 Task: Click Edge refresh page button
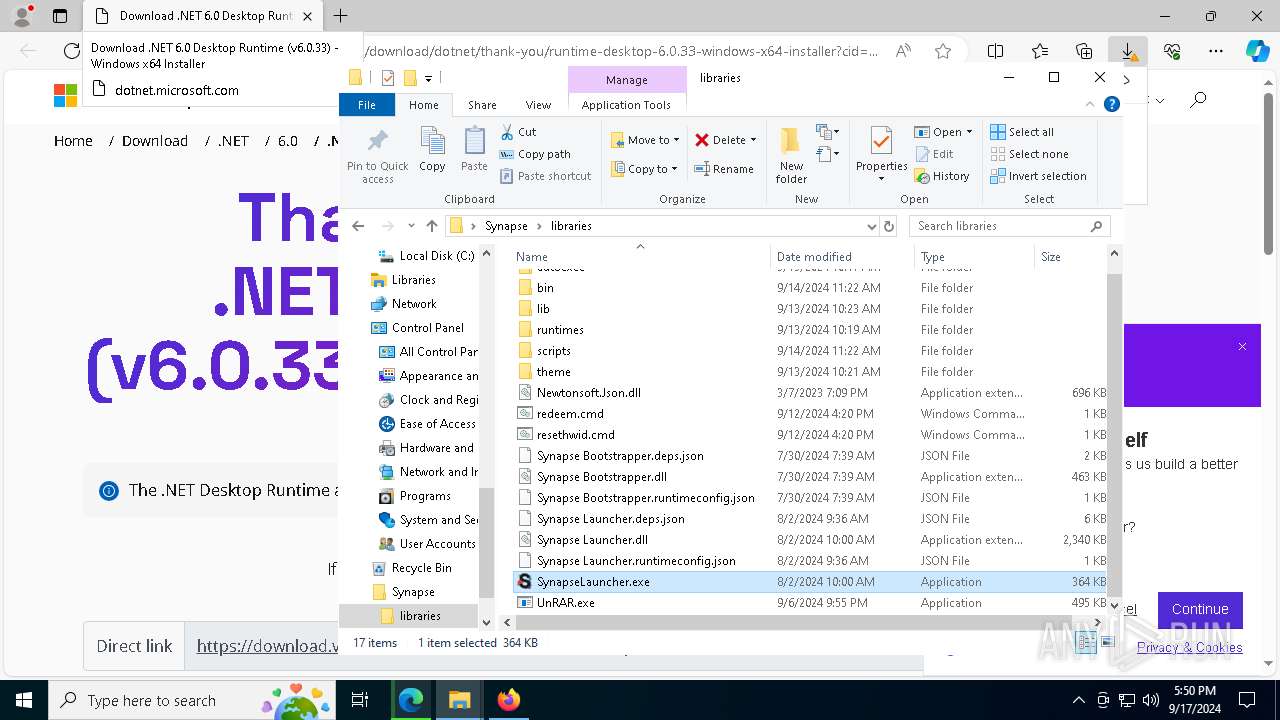(x=71, y=51)
